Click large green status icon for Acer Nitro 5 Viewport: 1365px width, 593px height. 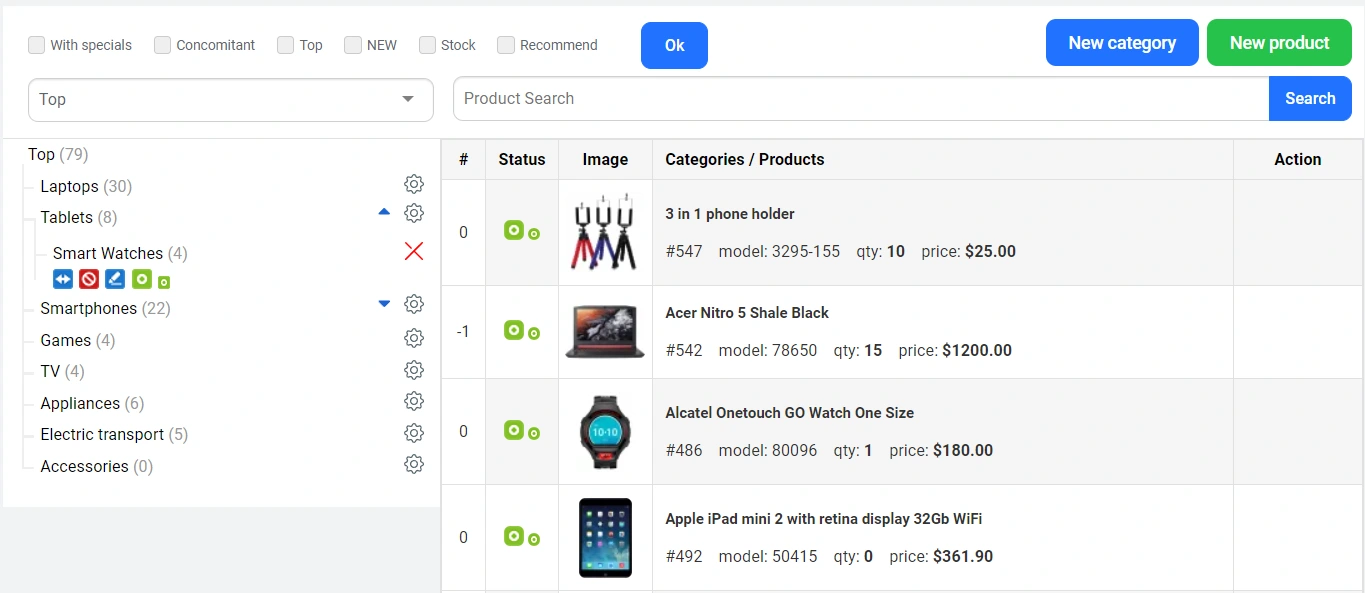pyautogui.click(x=514, y=329)
